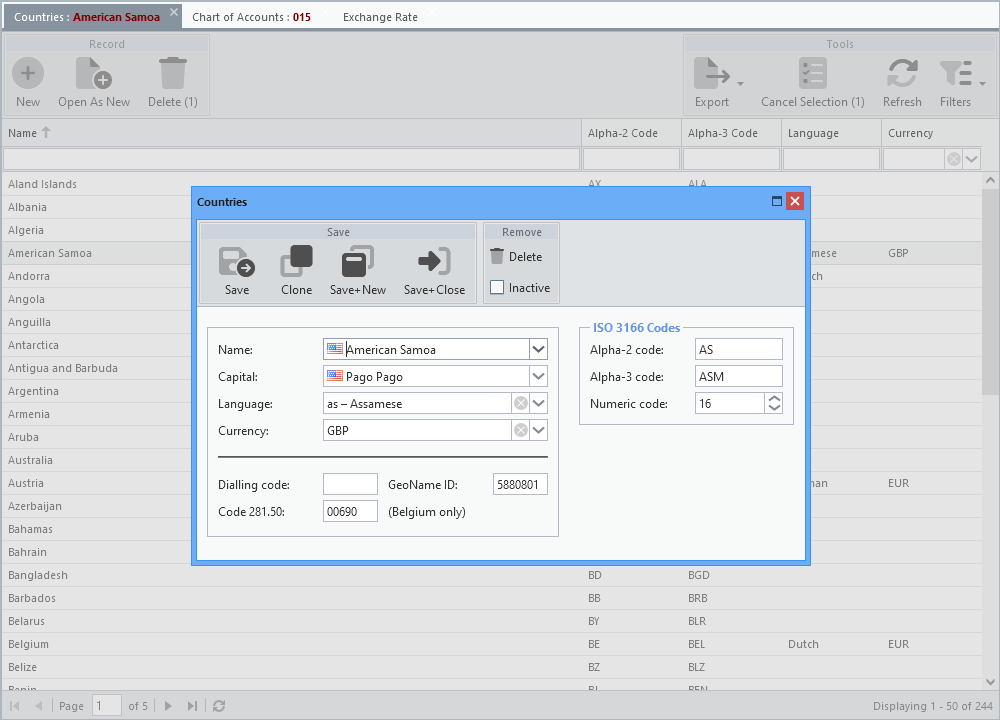The width and height of the screenshot is (1000, 720).
Task: Click the Alpha-2 code field
Action: pos(739,349)
